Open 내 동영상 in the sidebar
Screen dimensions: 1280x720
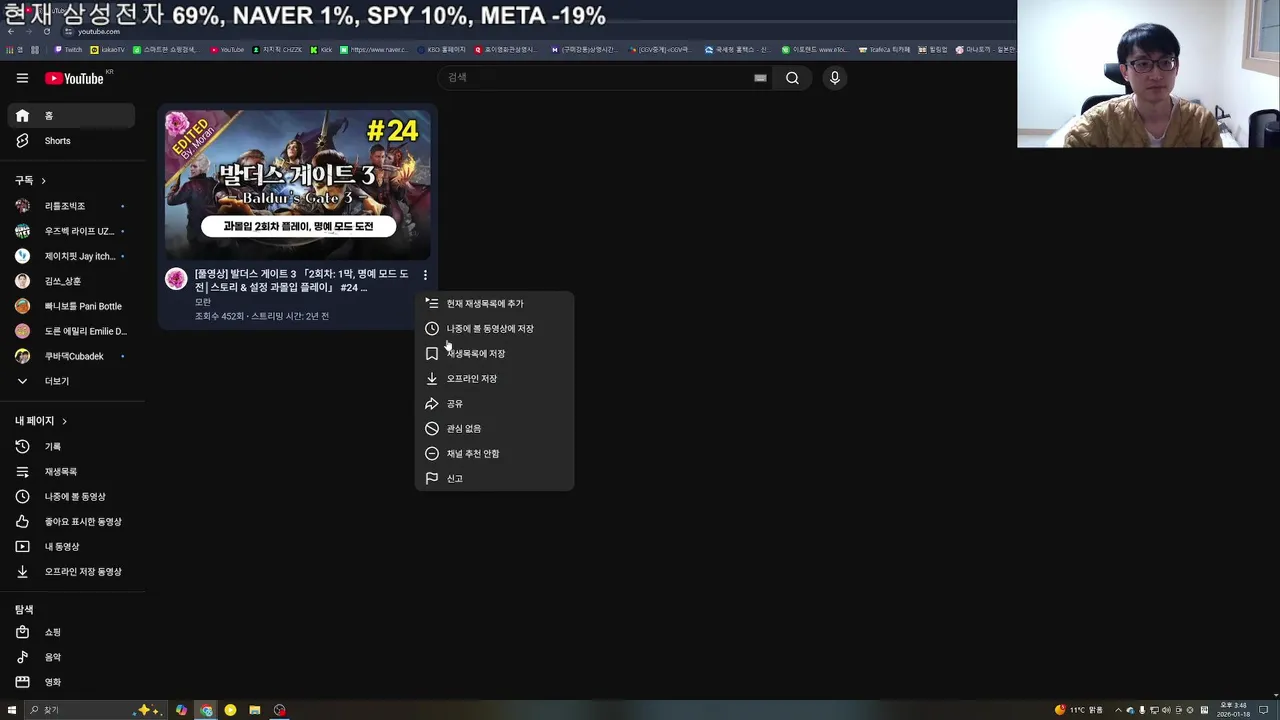click(x=71, y=547)
